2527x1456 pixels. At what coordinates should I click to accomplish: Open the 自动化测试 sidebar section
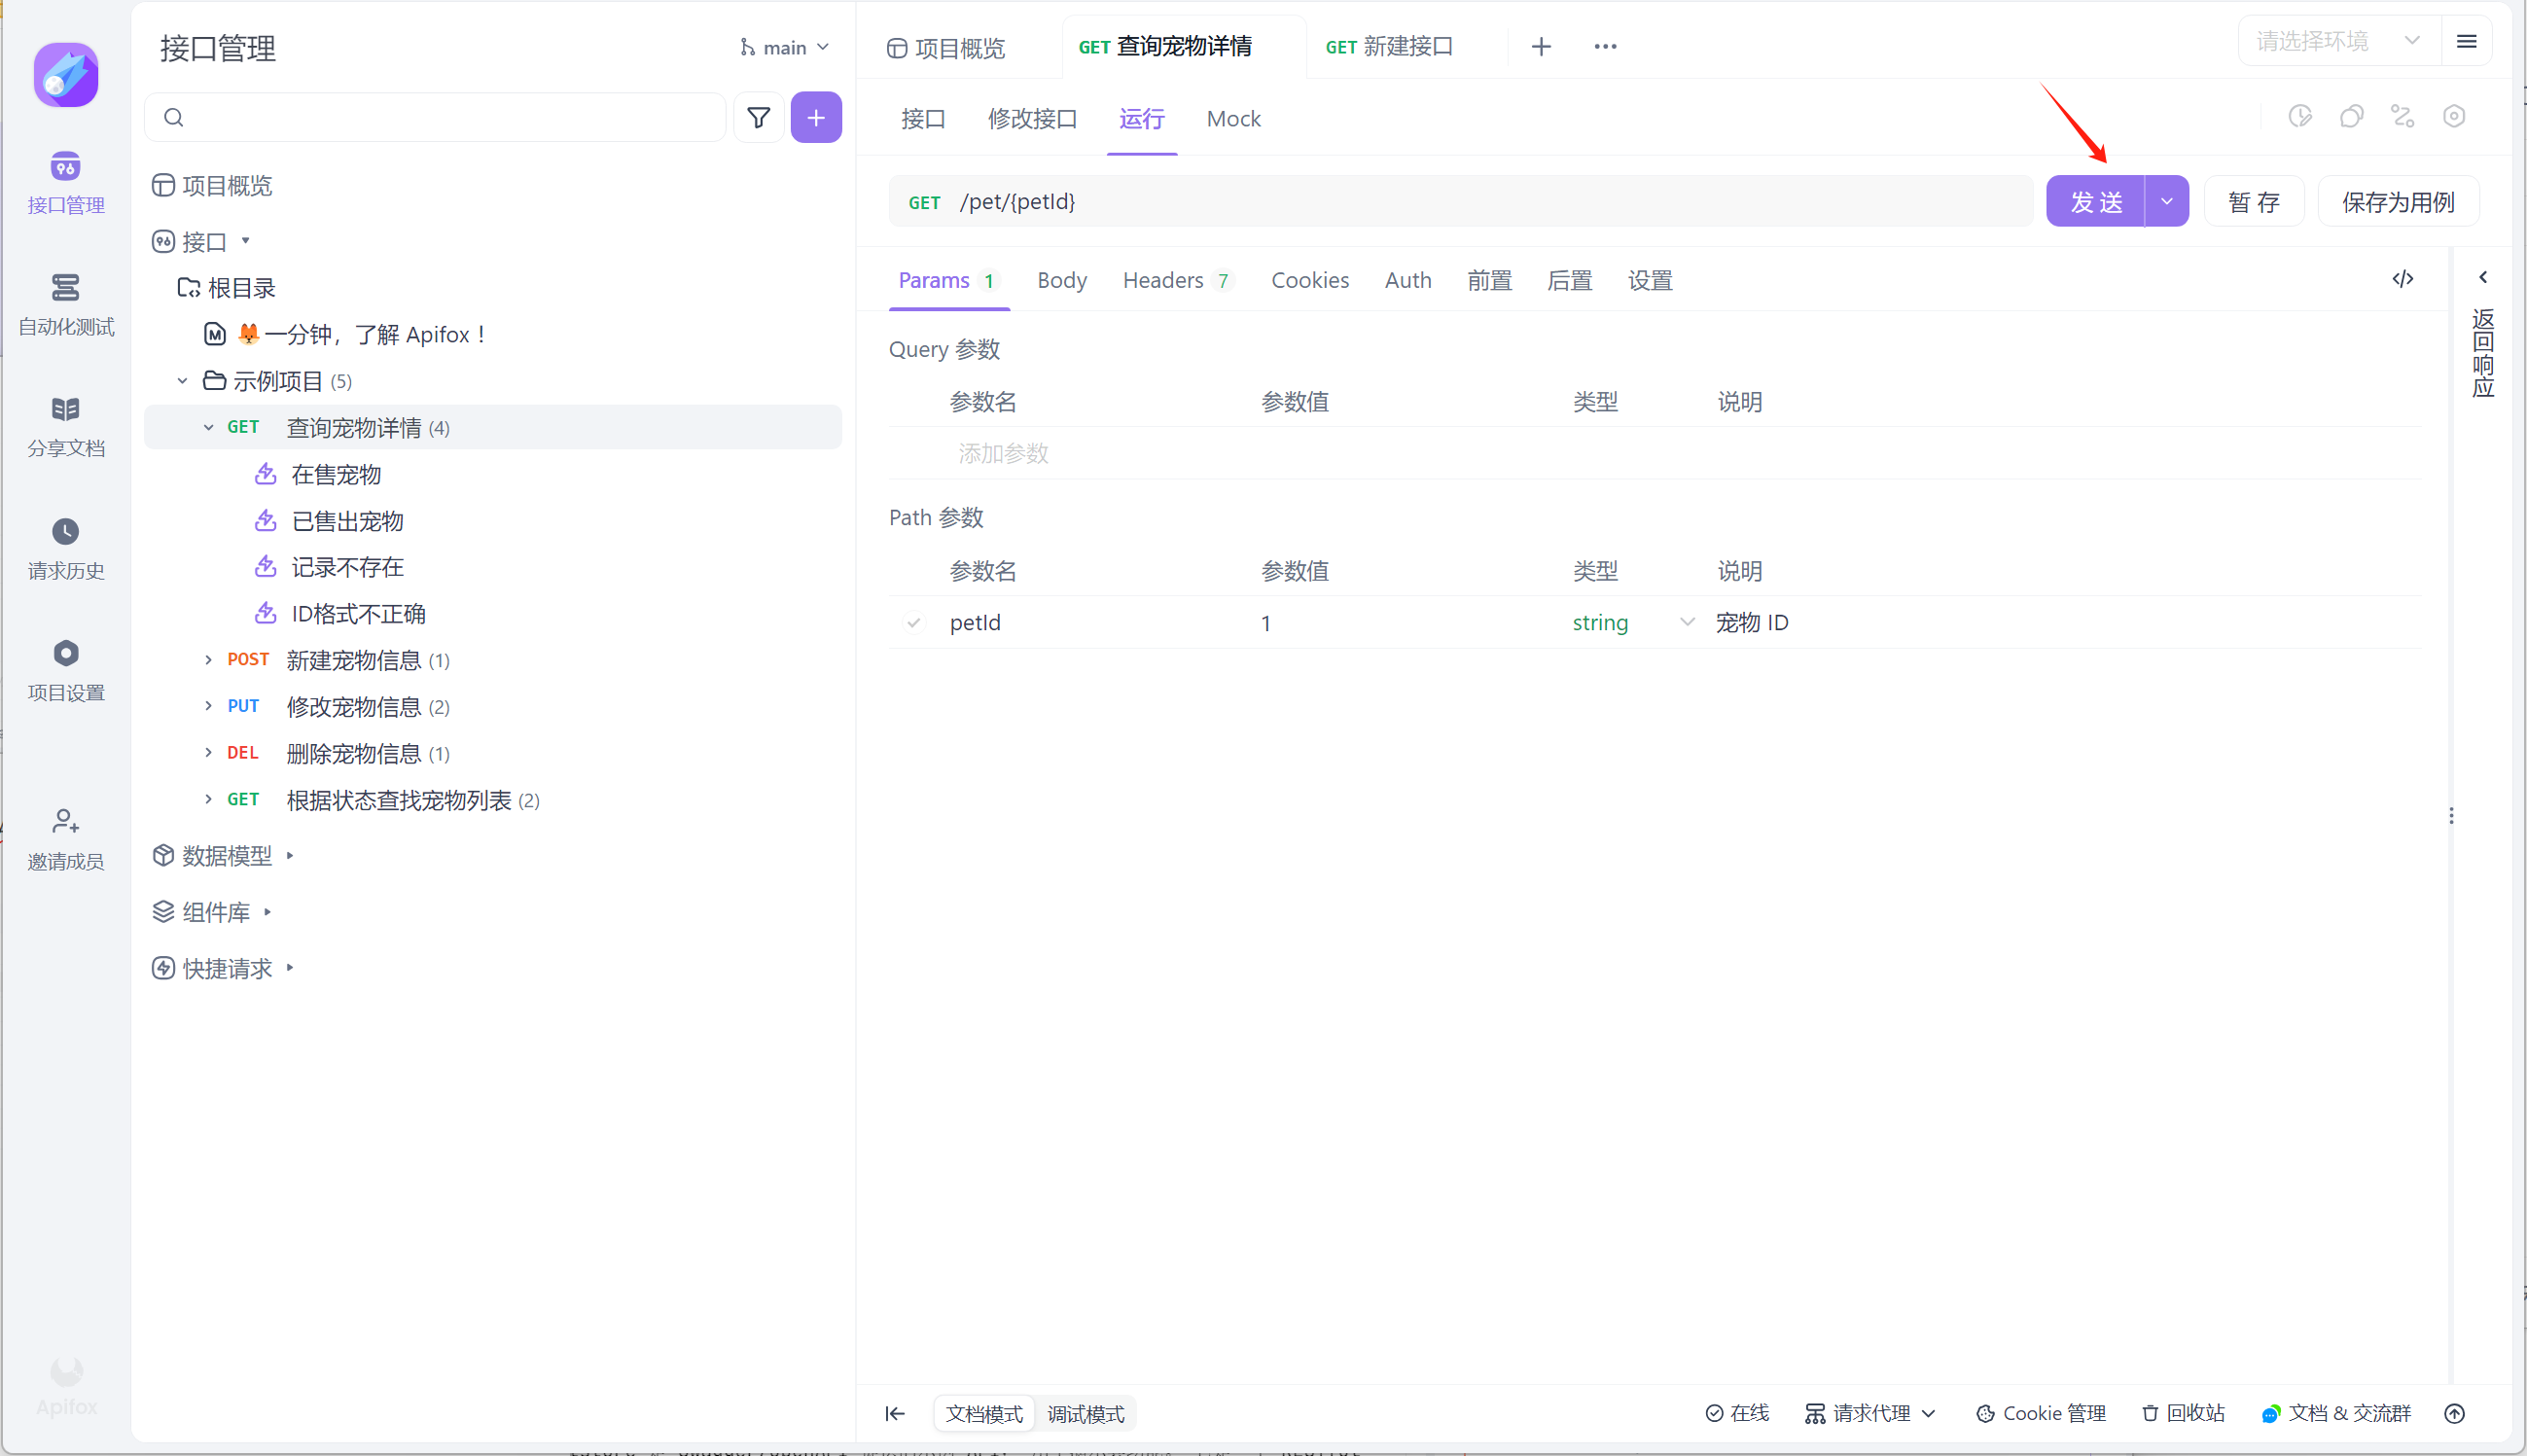tap(66, 304)
